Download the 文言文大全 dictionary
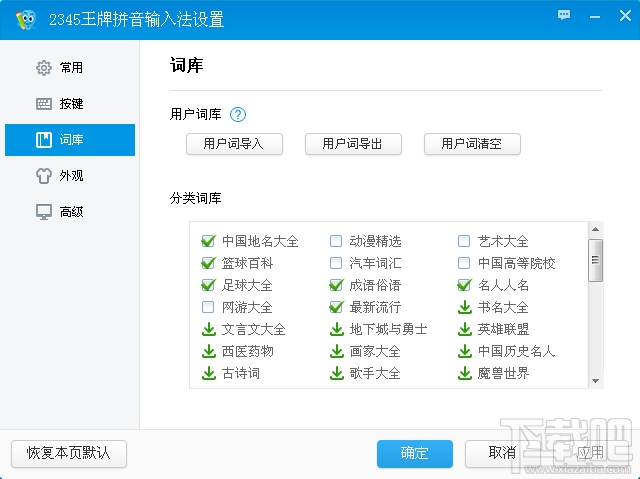This screenshot has width=640, height=479. click(x=209, y=329)
